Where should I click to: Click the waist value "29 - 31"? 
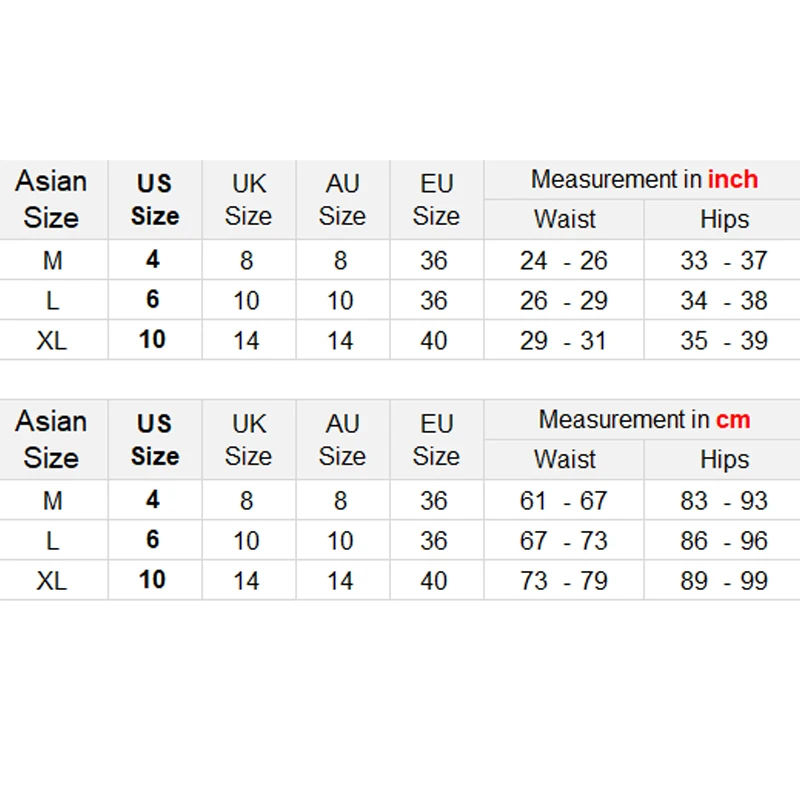coord(563,341)
